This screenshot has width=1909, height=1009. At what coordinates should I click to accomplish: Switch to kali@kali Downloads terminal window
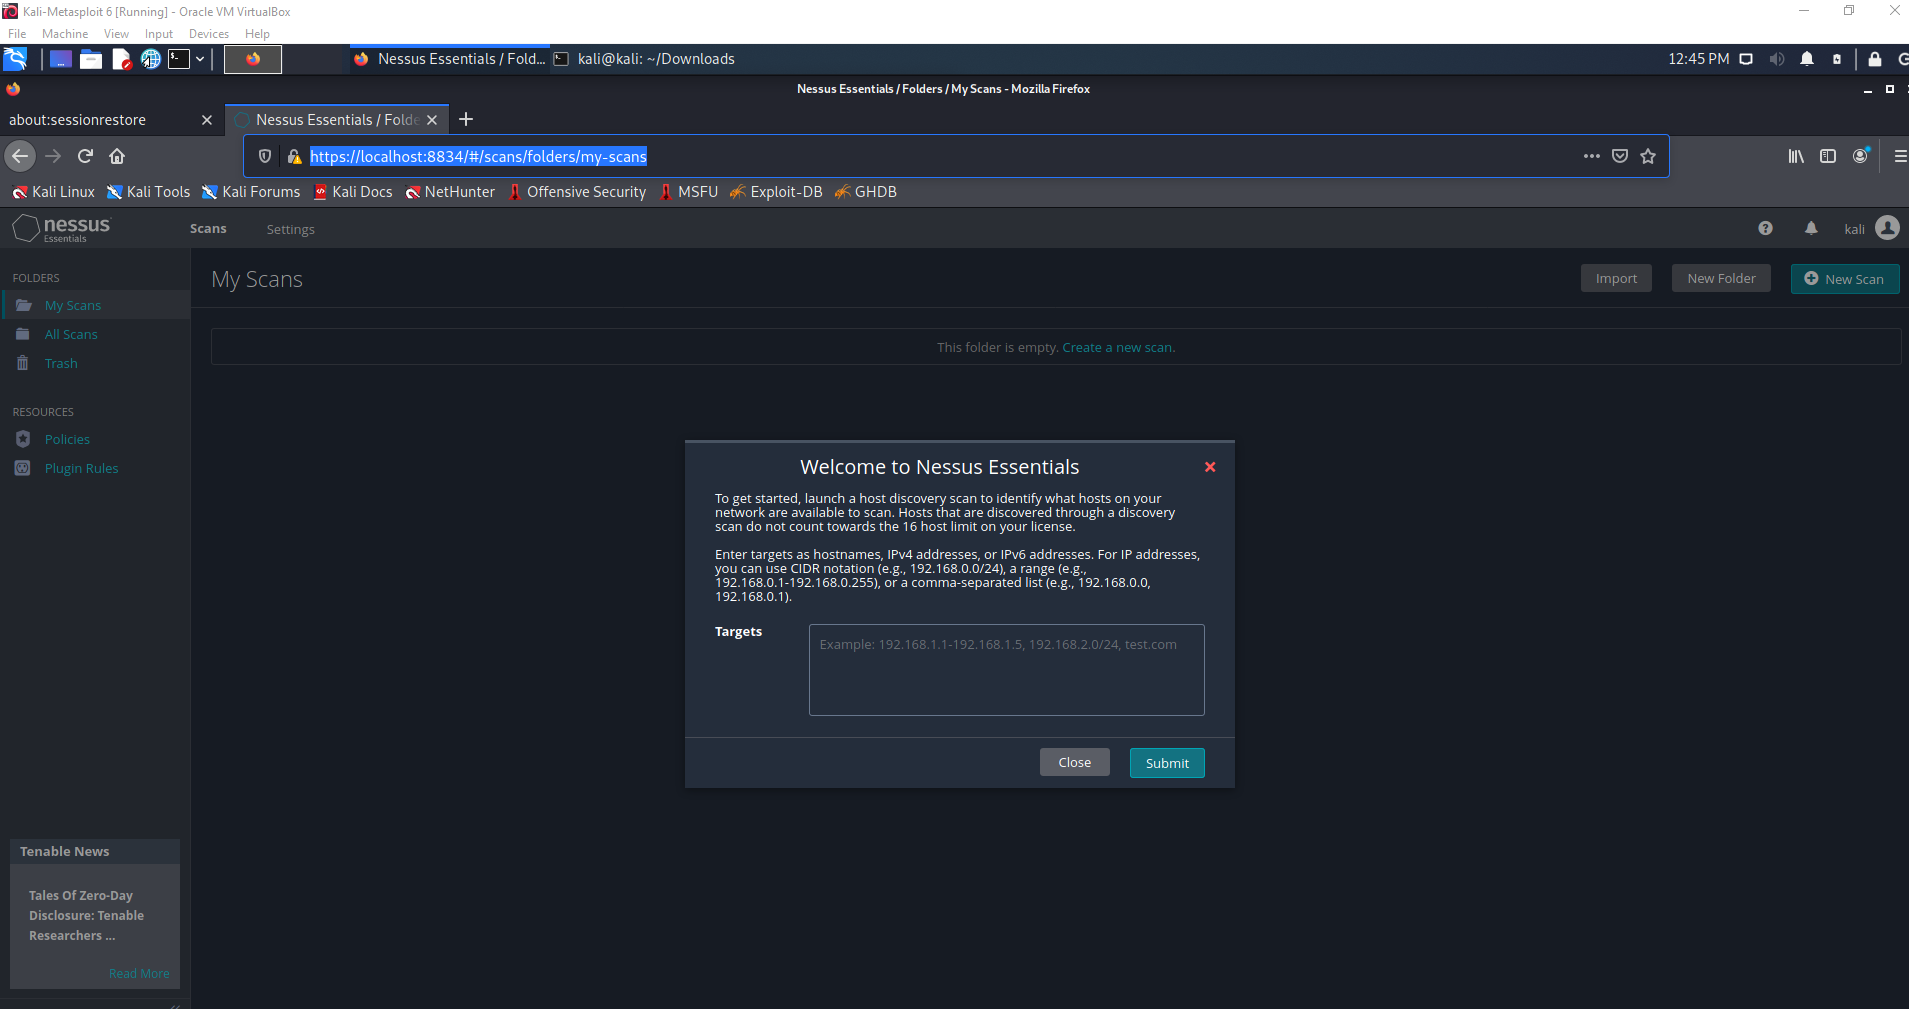point(645,59)
